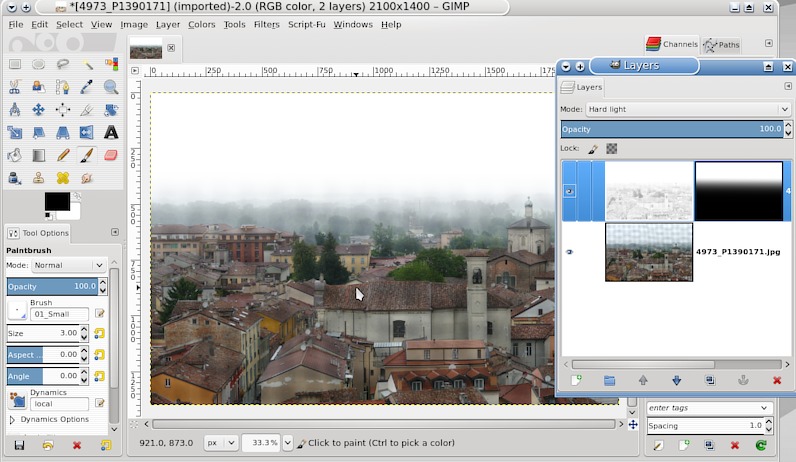Select the Perspective tool
796x462 pixels.
(x=63, y=133)
